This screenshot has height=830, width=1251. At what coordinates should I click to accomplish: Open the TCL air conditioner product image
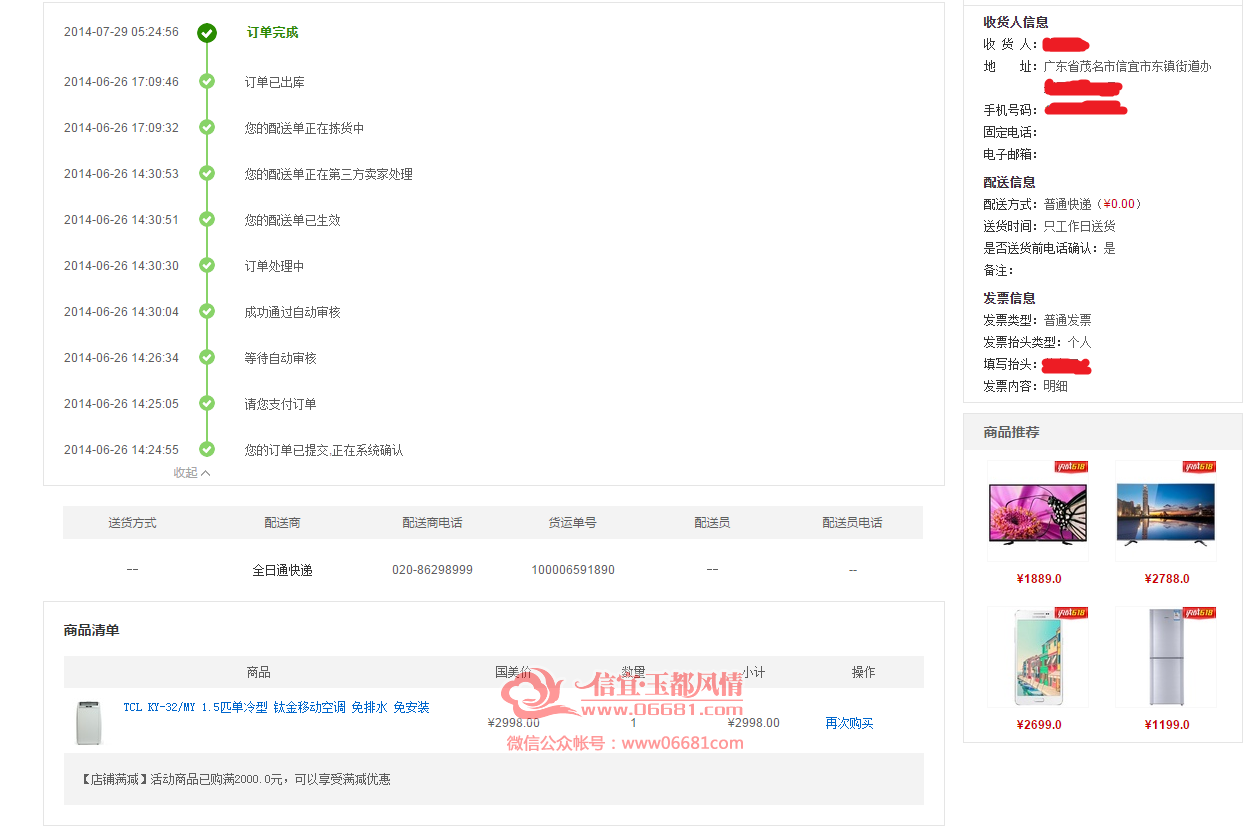coord(90,722)
